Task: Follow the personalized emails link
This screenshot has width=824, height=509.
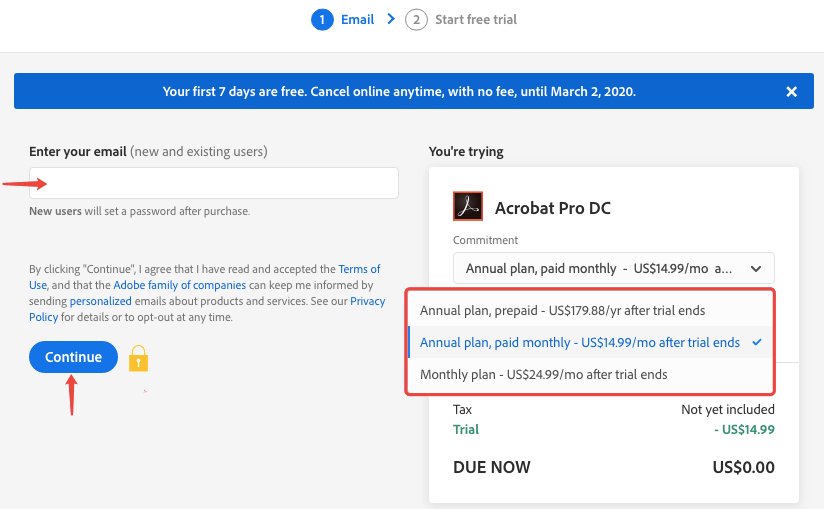Action: pos(100,301)
